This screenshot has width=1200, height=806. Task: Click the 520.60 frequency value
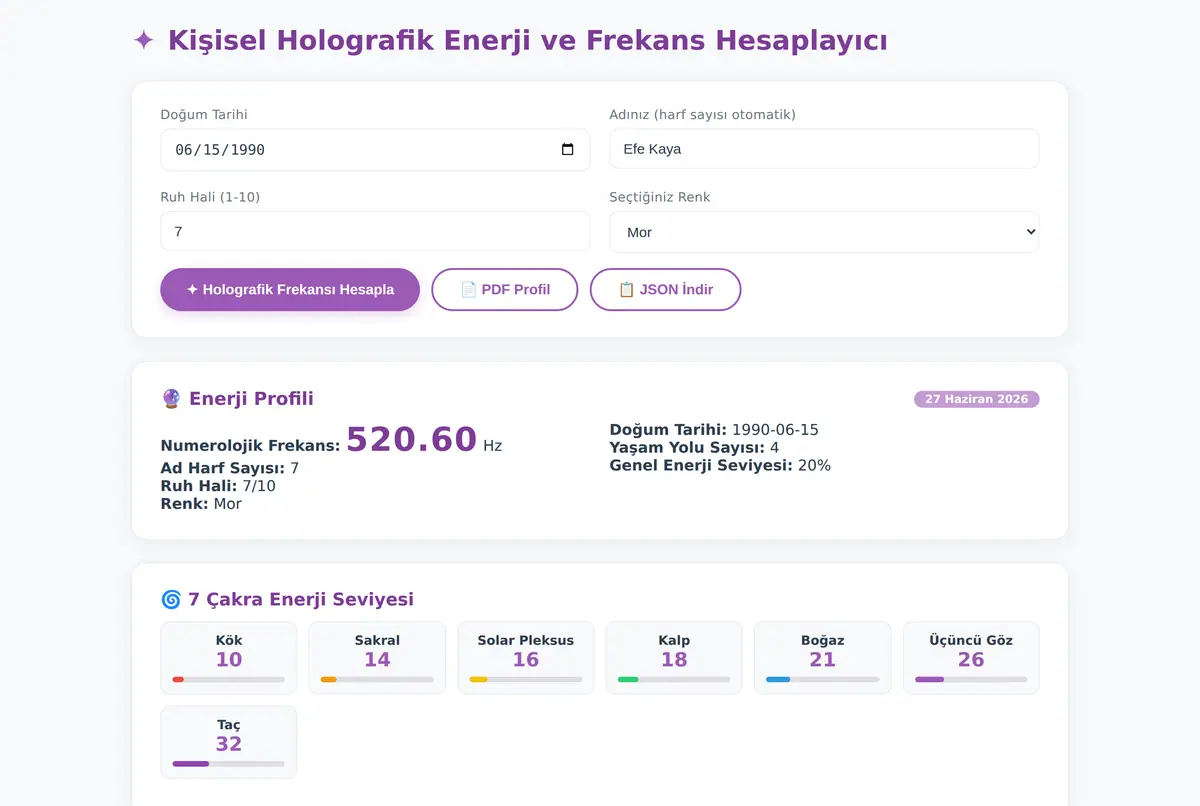click(411, 440)
